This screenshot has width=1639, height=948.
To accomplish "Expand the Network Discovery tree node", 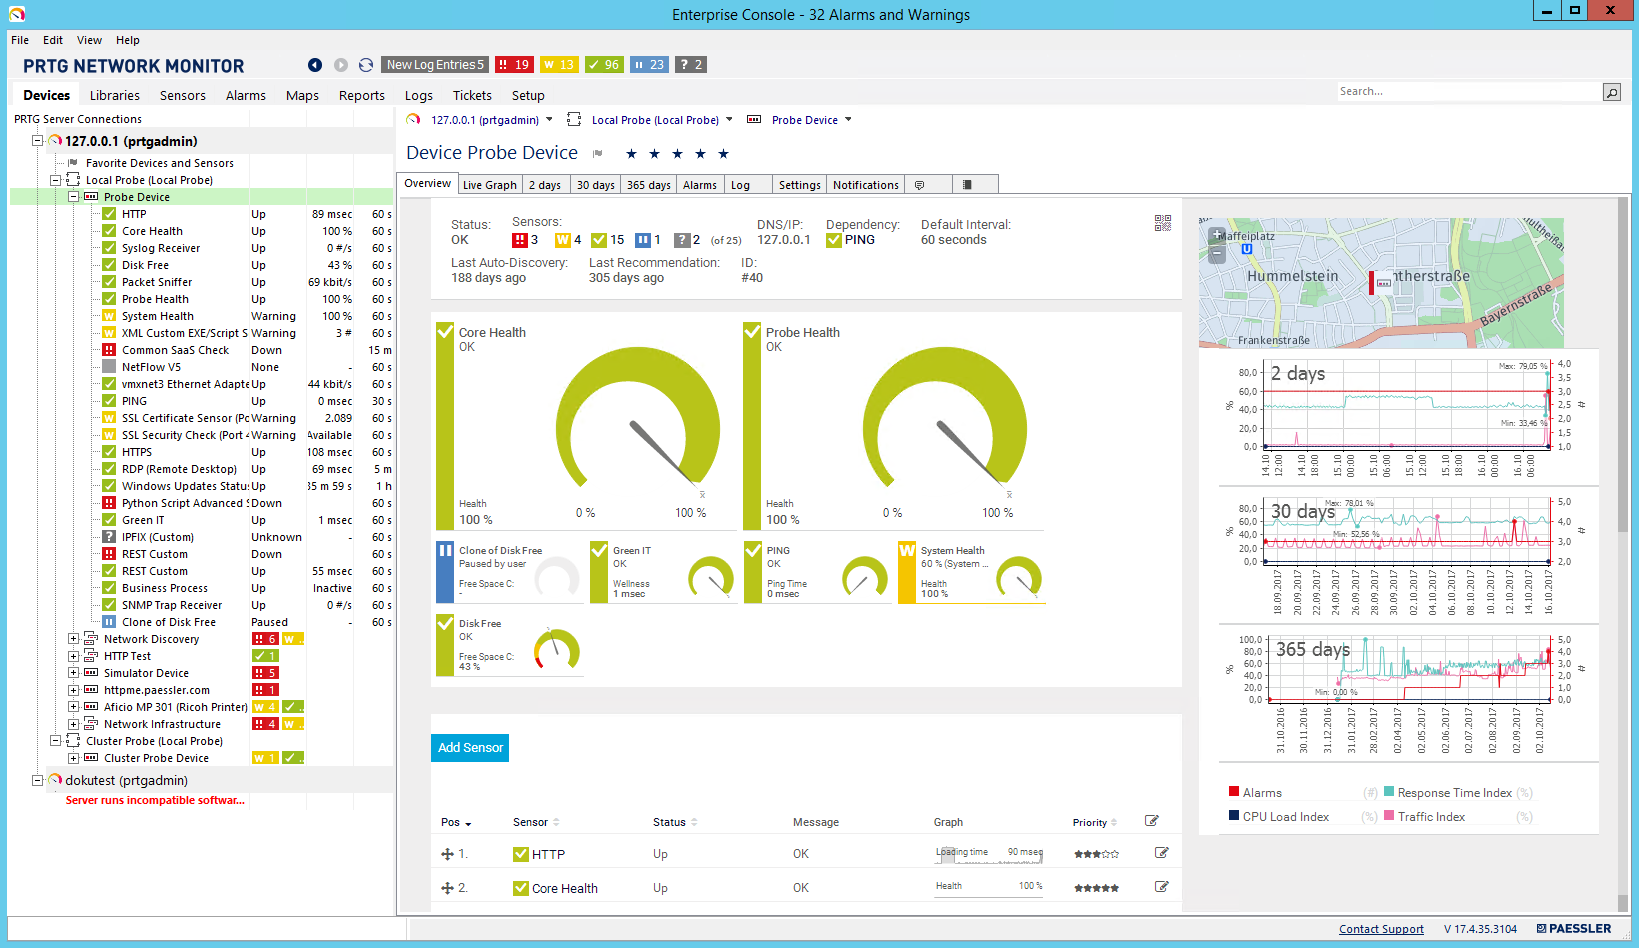I will 73,639.
